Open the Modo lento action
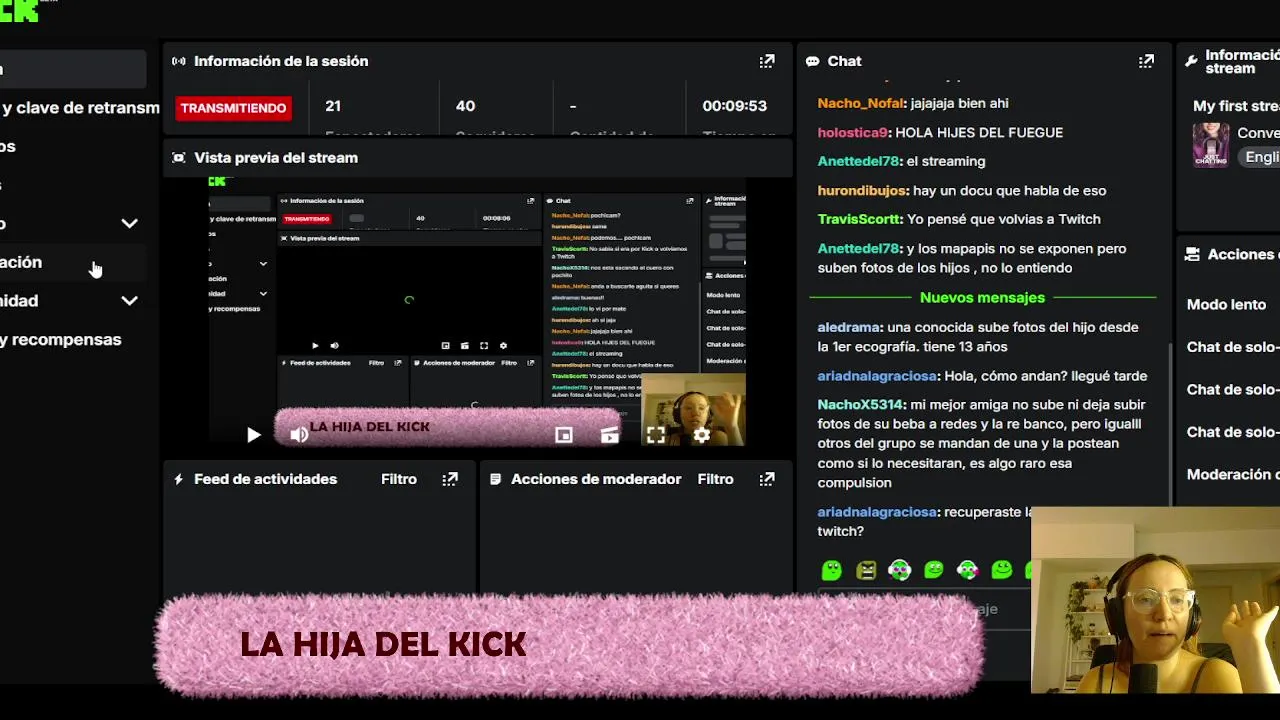 1226,304
